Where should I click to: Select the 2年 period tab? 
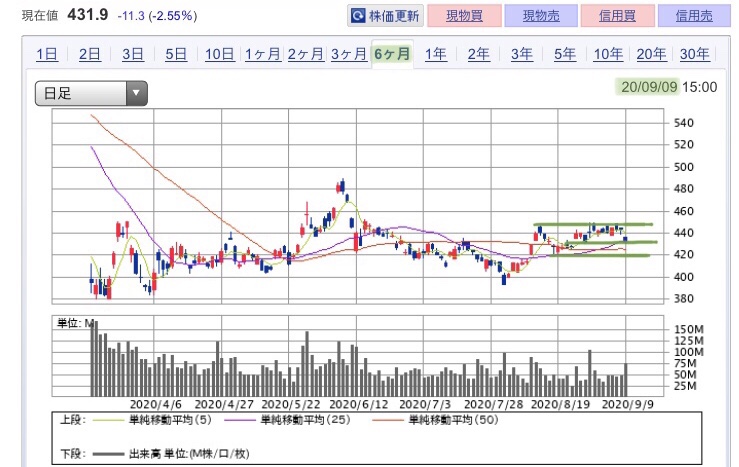point(478,54)
